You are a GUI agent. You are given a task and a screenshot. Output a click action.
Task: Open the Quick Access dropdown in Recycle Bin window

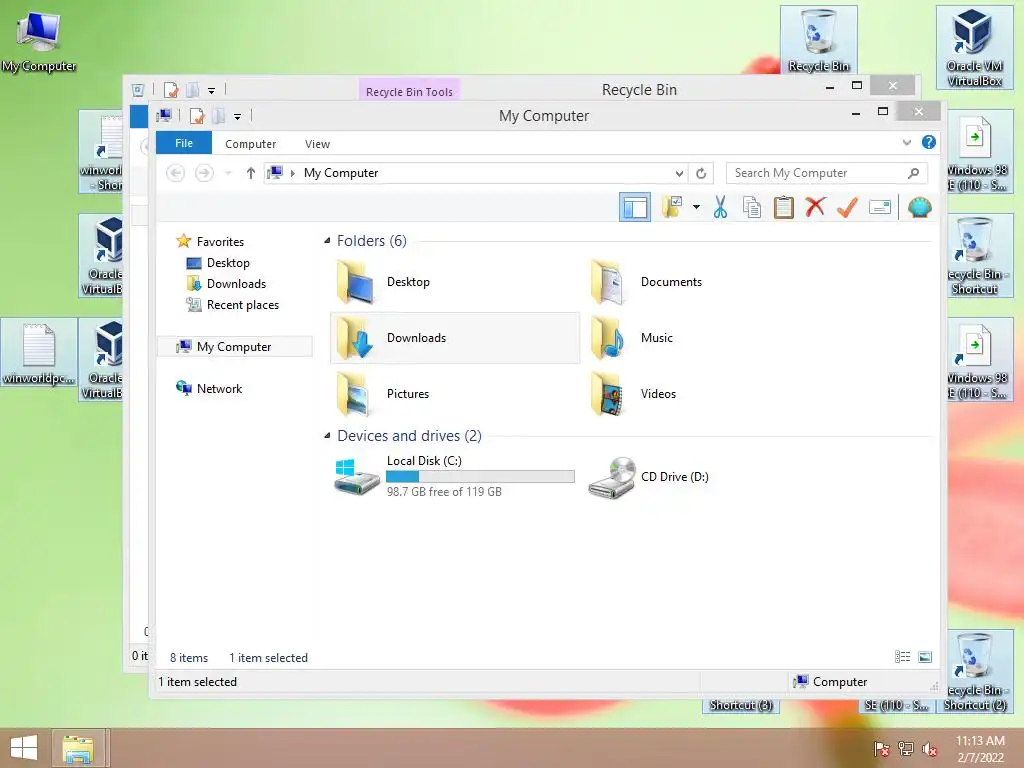(211, 91)
